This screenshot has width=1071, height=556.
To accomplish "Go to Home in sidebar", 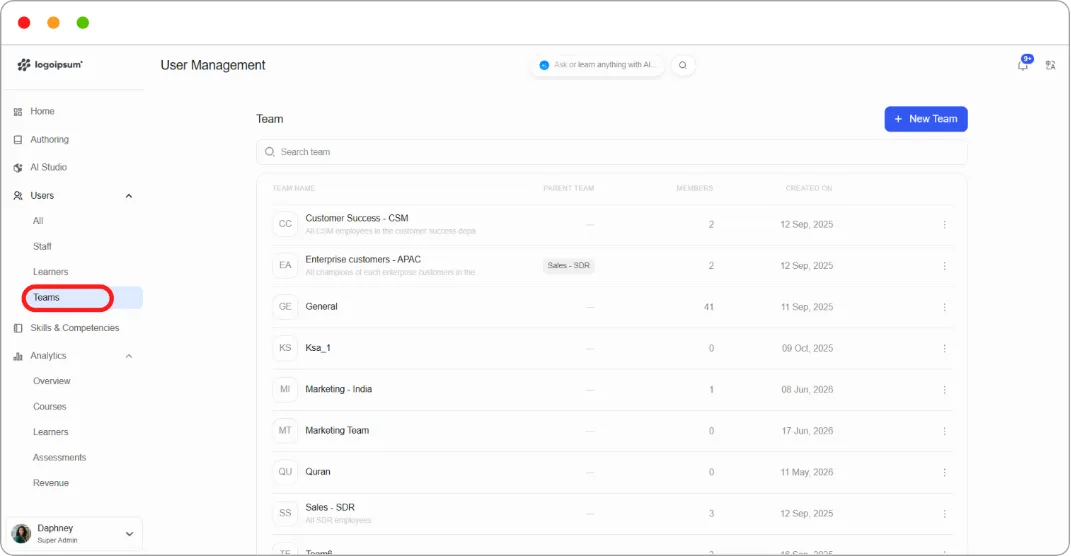I will (x=42, y=111).
